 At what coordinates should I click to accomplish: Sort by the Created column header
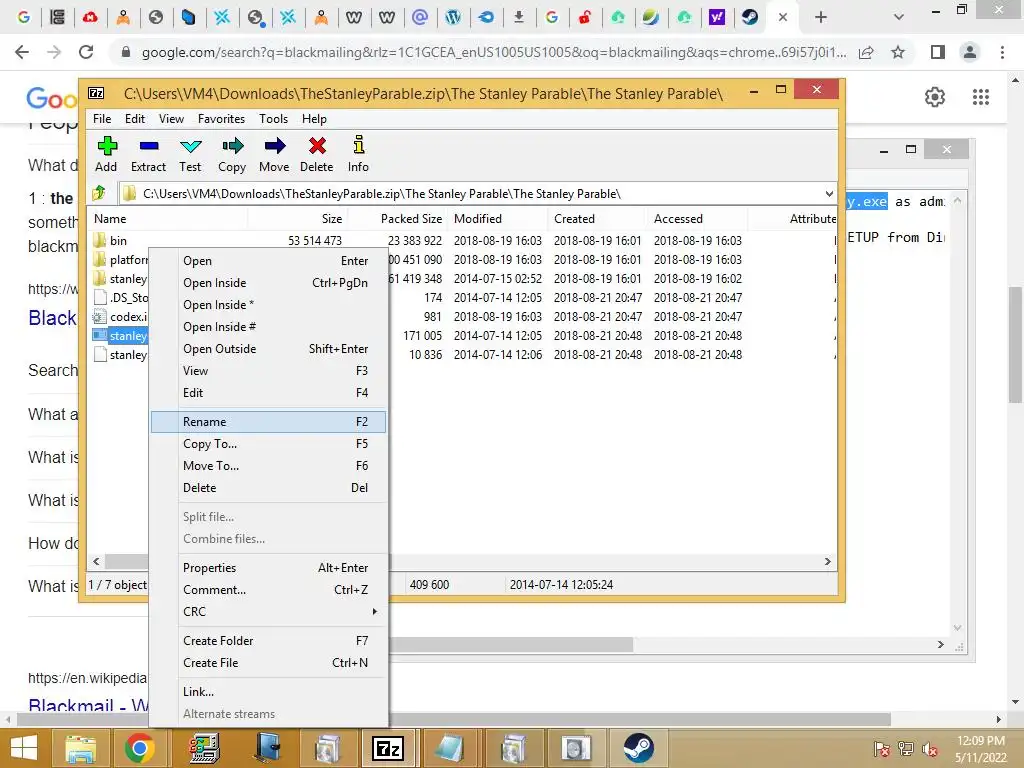(x=597, y=219)
